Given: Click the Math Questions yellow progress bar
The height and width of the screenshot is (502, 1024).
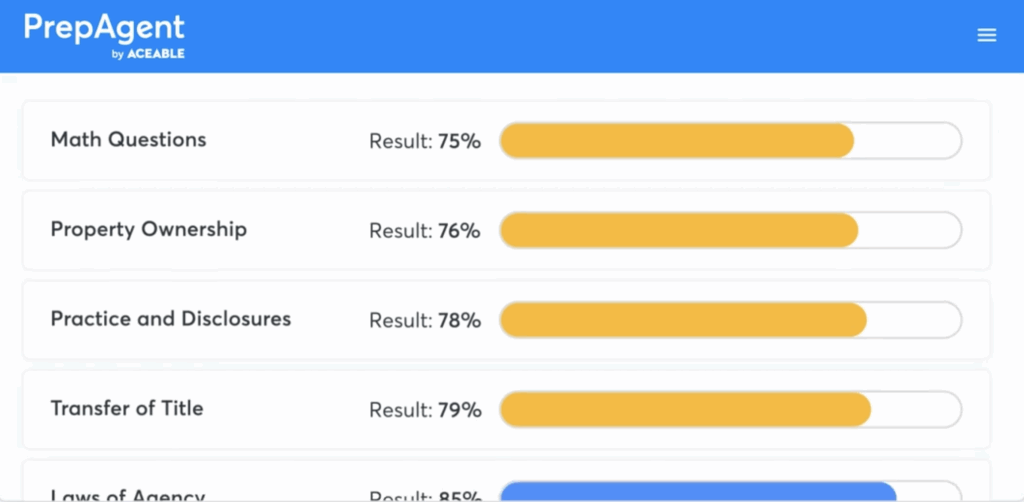Looking at the screenshot, I should point(676,141).
